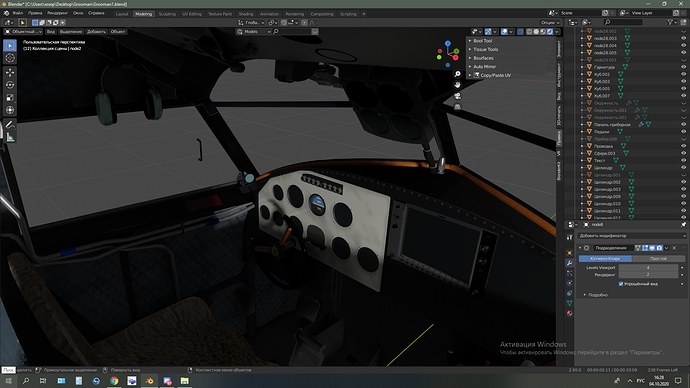
Task: Toggle the Упрощённый вид checkbox
Action: (x=621, y=284)
